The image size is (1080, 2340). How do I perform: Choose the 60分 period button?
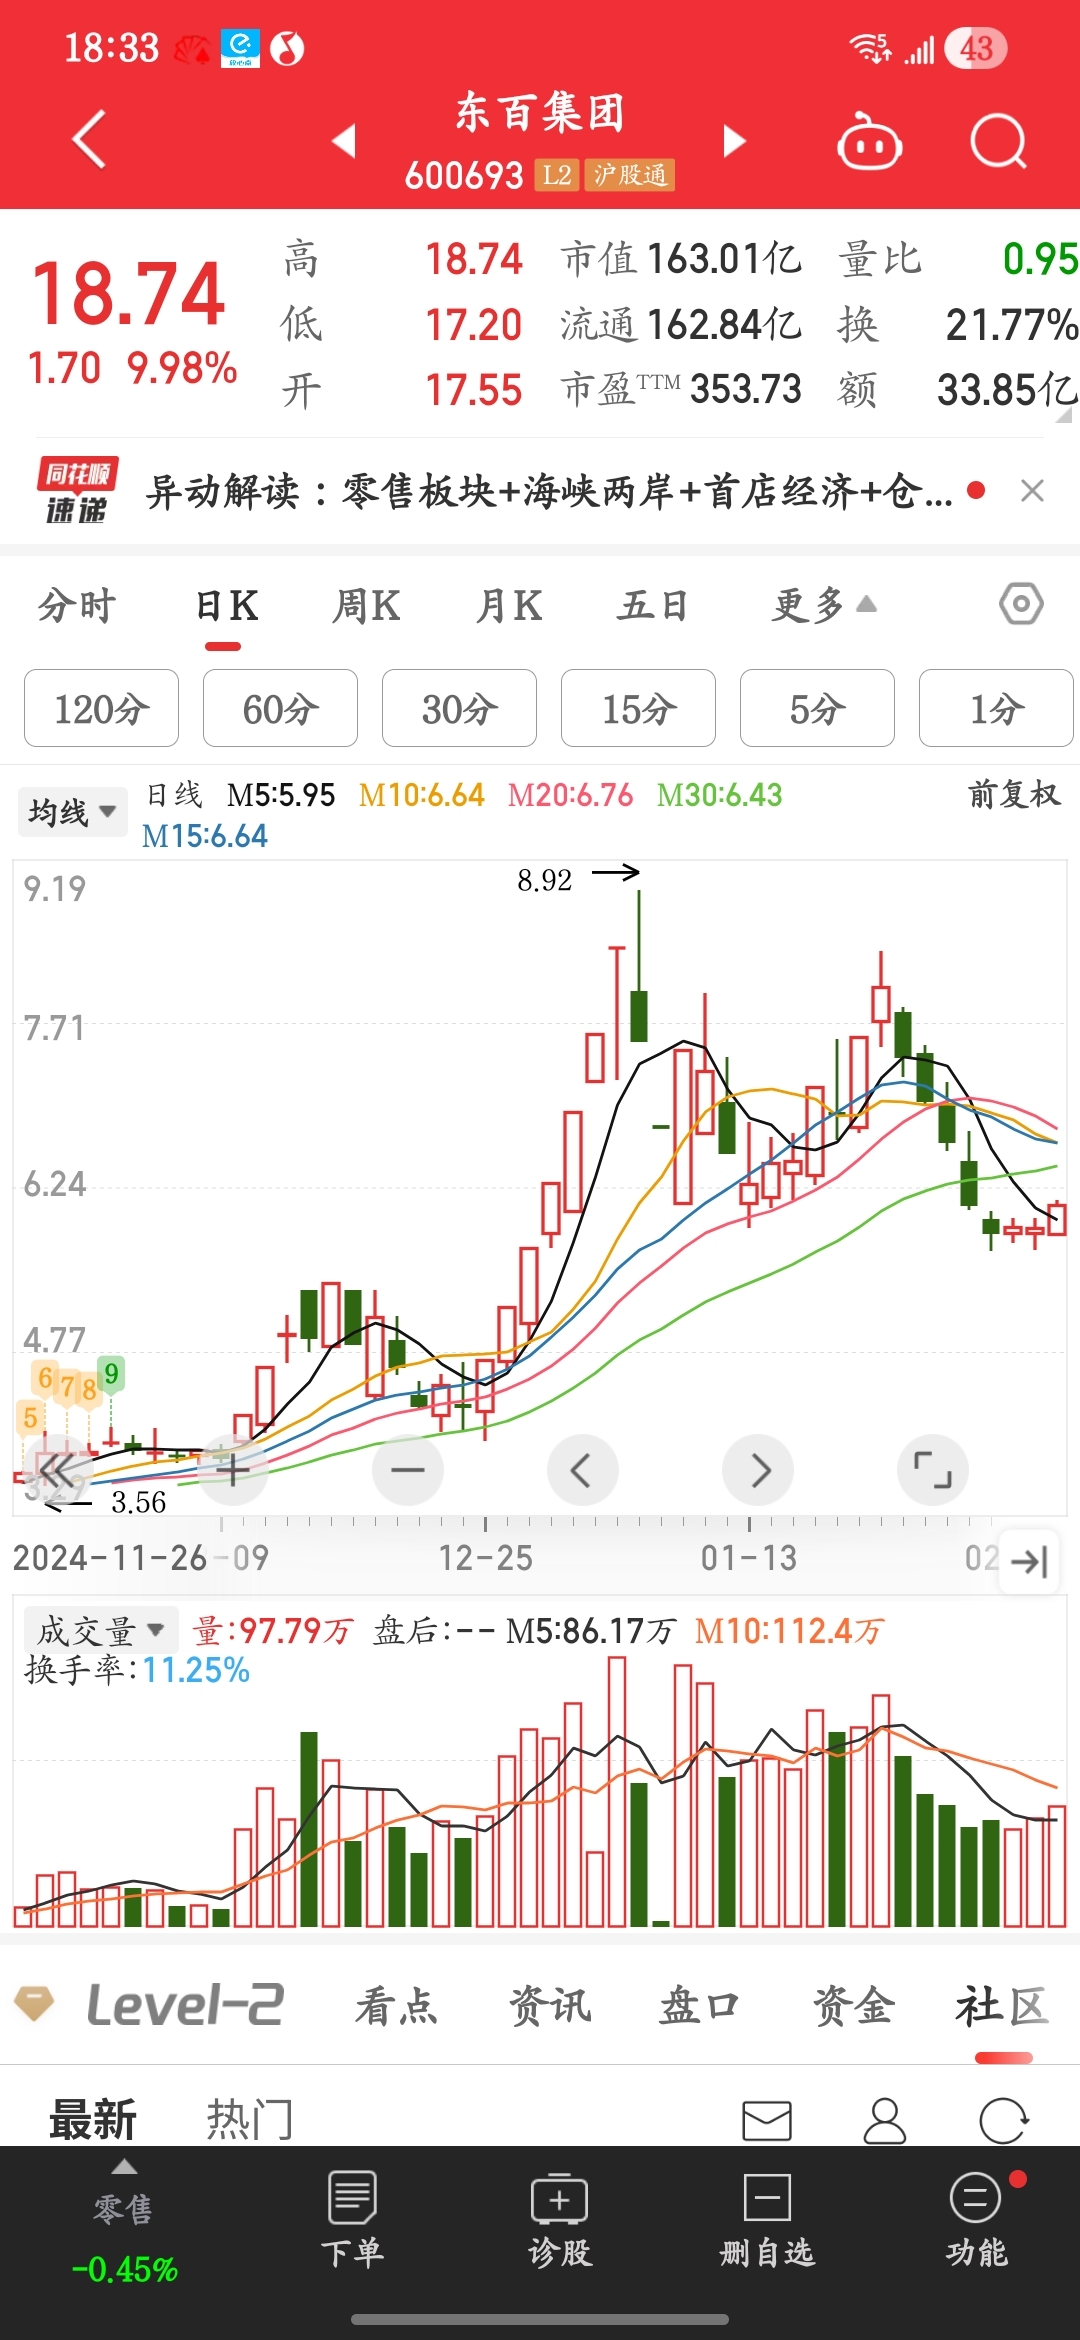click(x=280, y=708)
